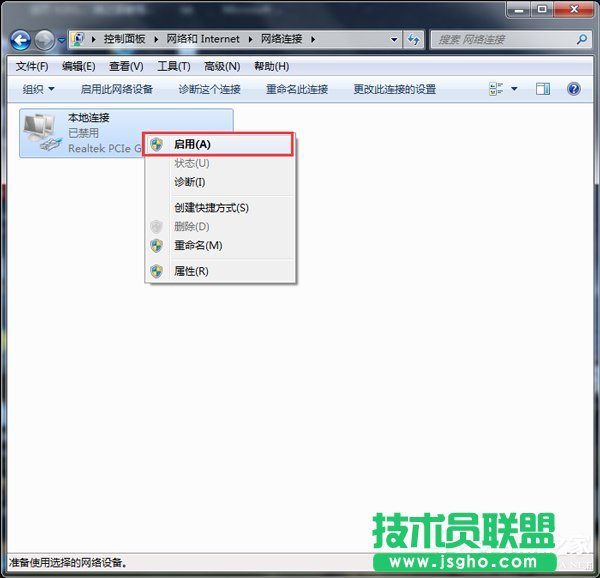This screenshot has width=600, height=578.
Task: Click 更改此连接的设置 in the toolbar
Action: pos(395,90)
